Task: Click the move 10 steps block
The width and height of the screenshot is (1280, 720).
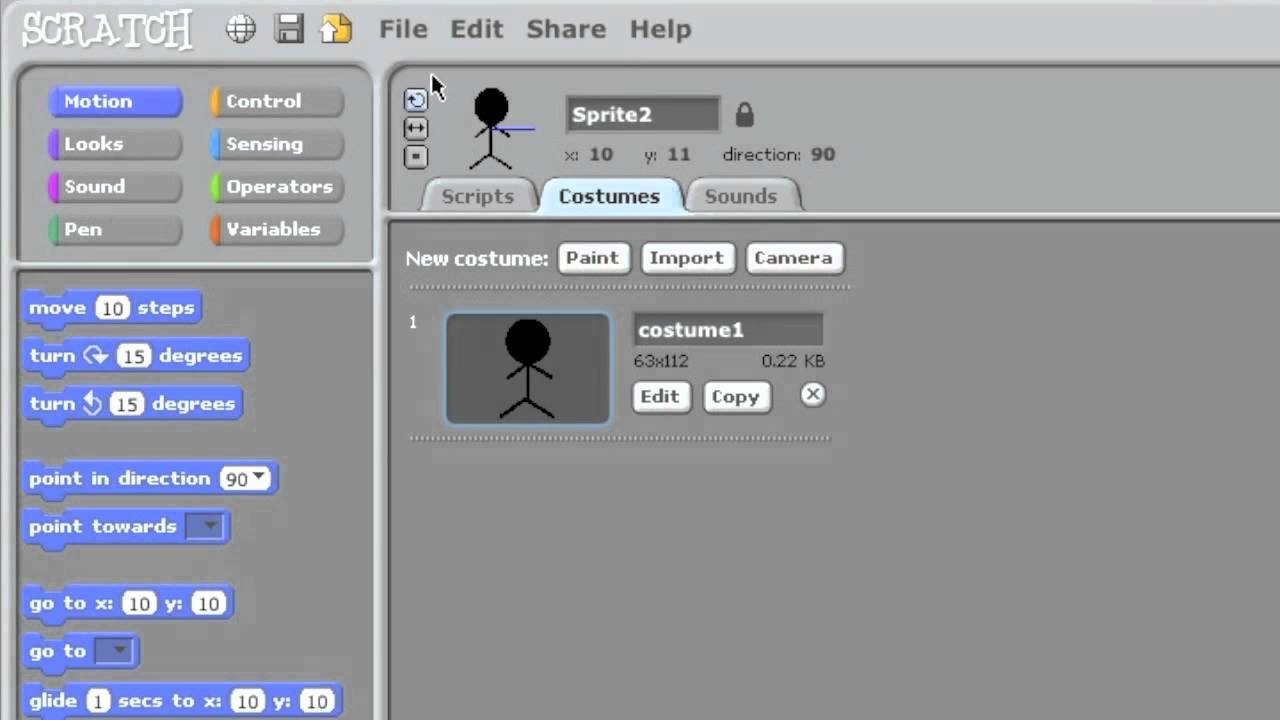Action: [112, 308]
